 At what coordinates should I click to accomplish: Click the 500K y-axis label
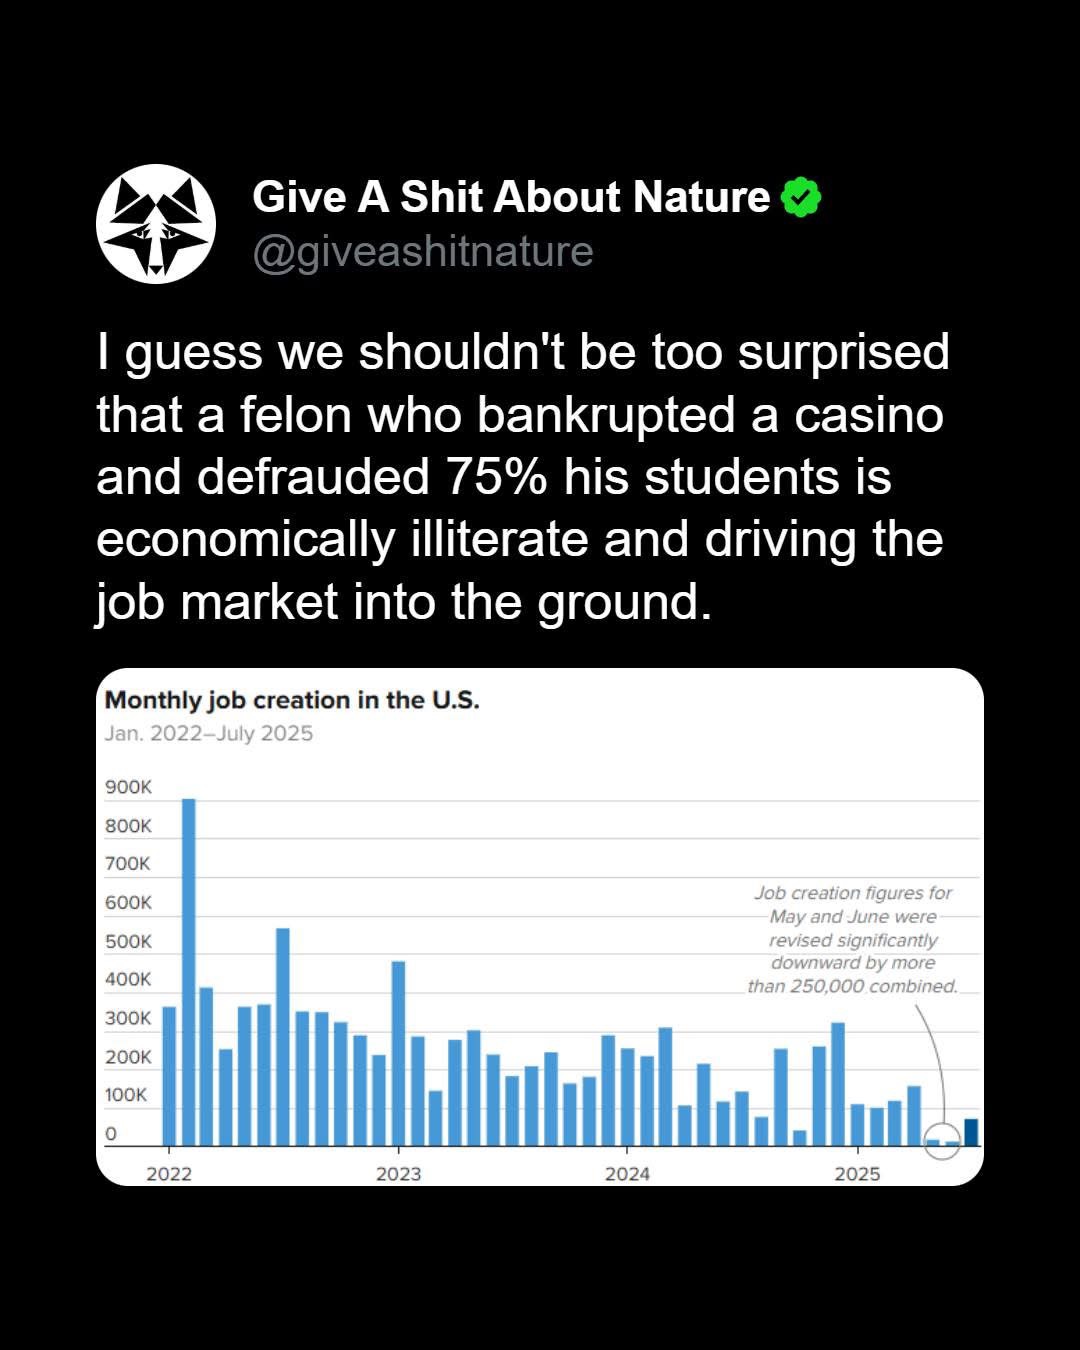(x=129, y=941)
